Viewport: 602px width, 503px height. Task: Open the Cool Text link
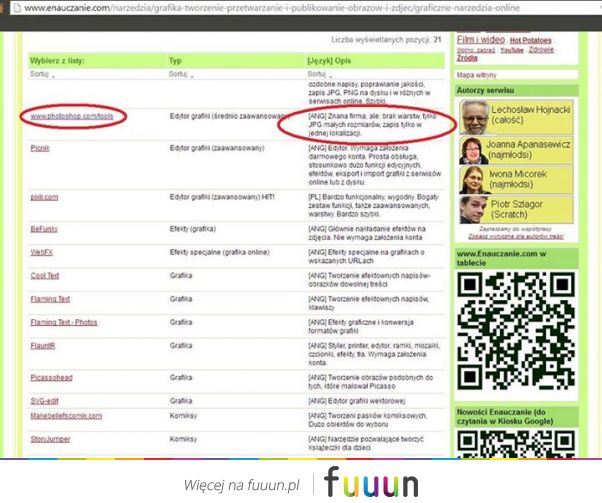click(x=45, y=276)
